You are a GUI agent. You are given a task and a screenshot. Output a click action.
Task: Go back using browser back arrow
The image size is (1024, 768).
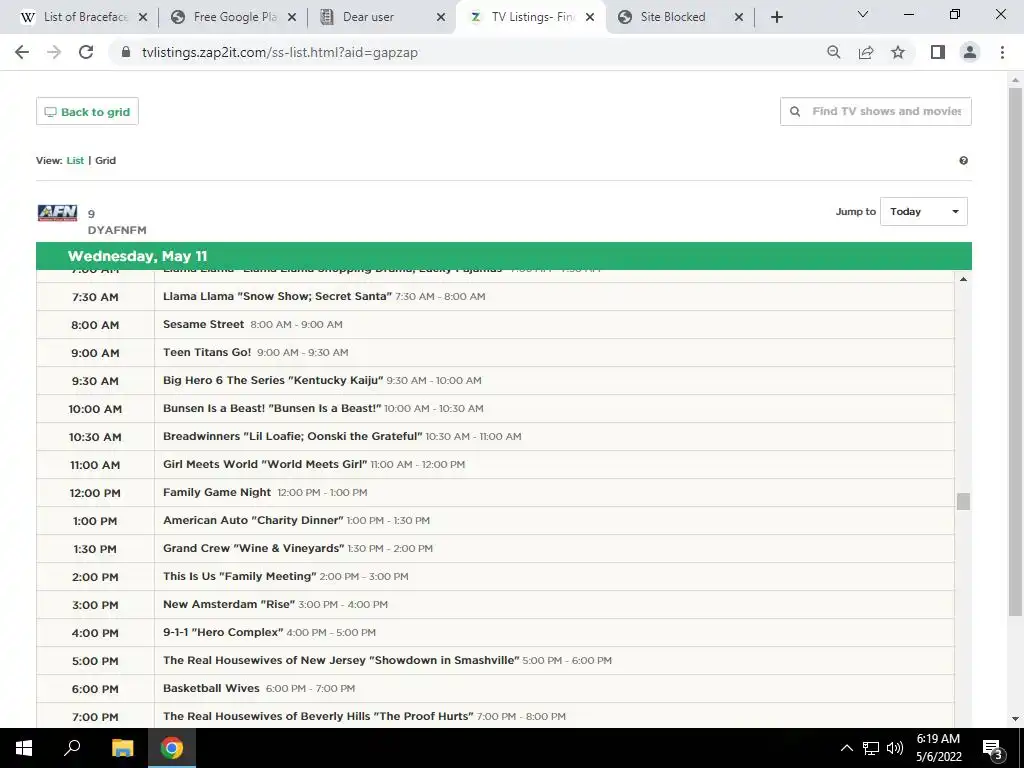(22, 52)
